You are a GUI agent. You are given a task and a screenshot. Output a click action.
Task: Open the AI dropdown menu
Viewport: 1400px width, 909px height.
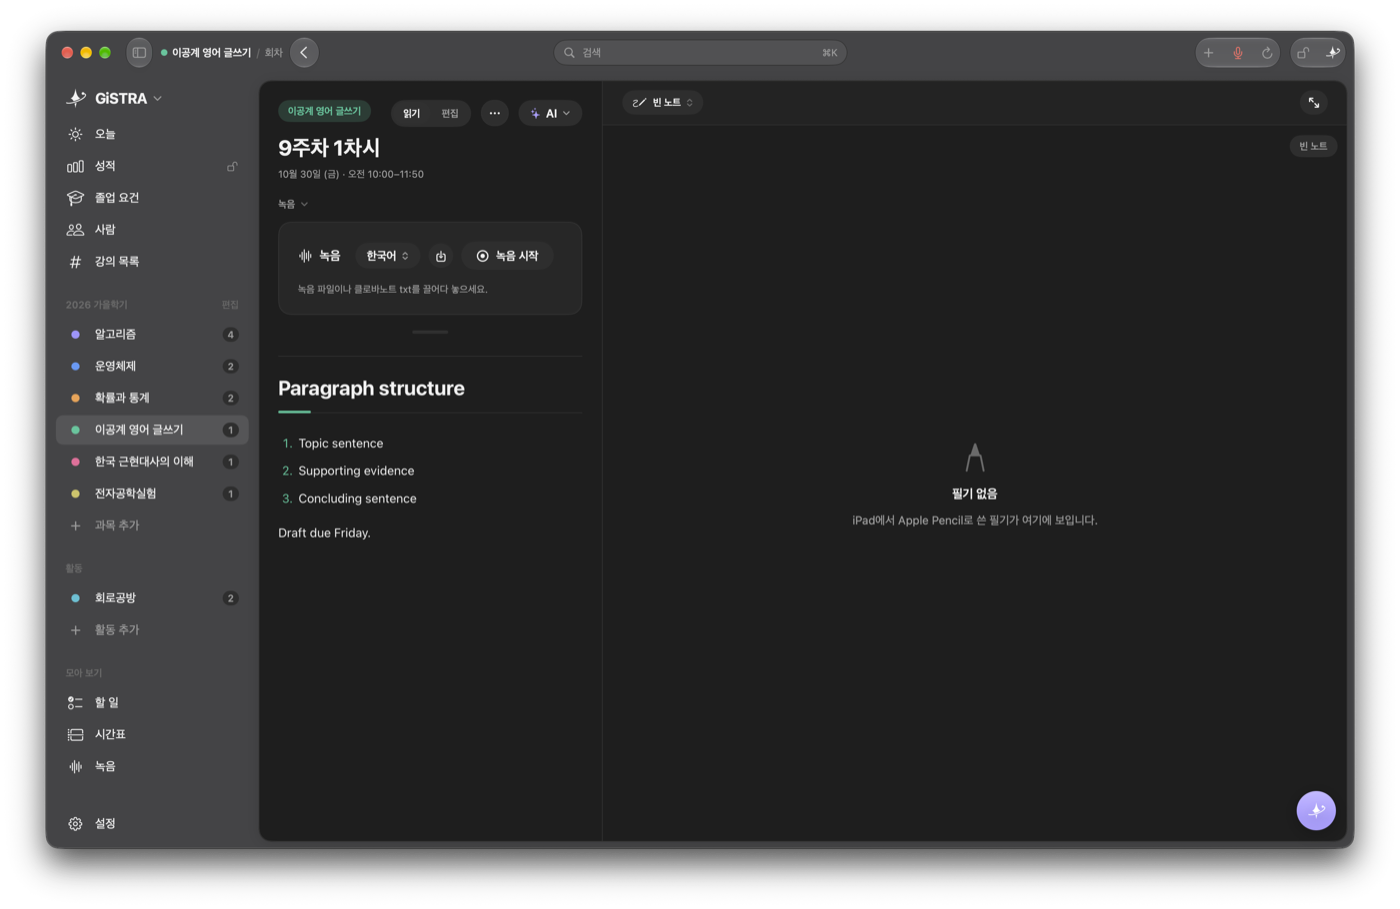click(x=550, y=113)
